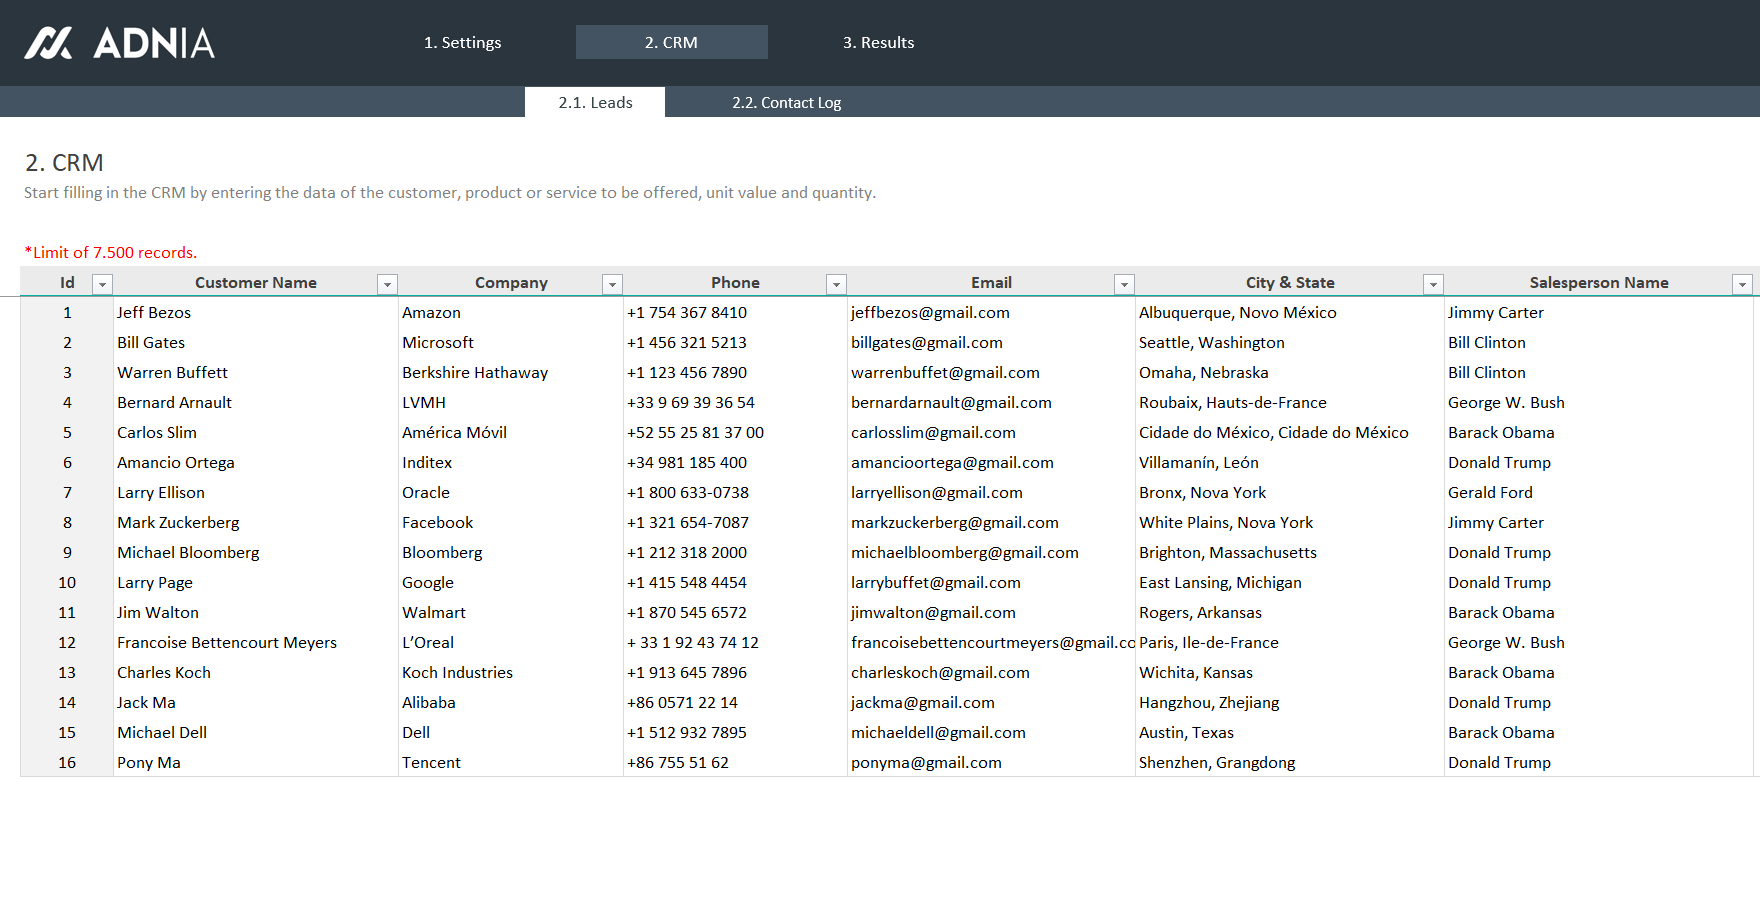Switch to the 2.1. Leads sub-tab
This screenshot has height=909, width=1760.
point(595,102)
